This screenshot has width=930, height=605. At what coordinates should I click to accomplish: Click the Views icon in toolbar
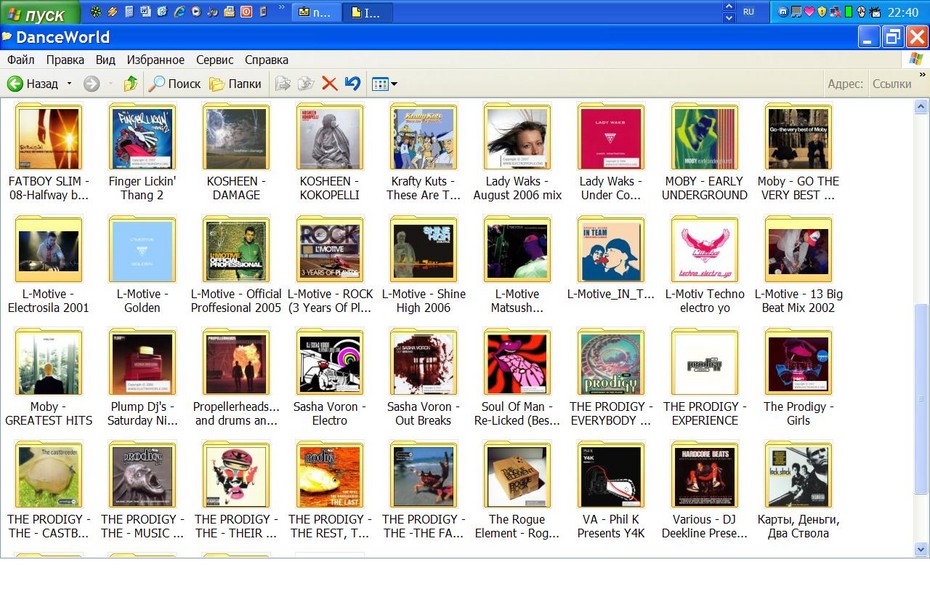pos(380,84)
